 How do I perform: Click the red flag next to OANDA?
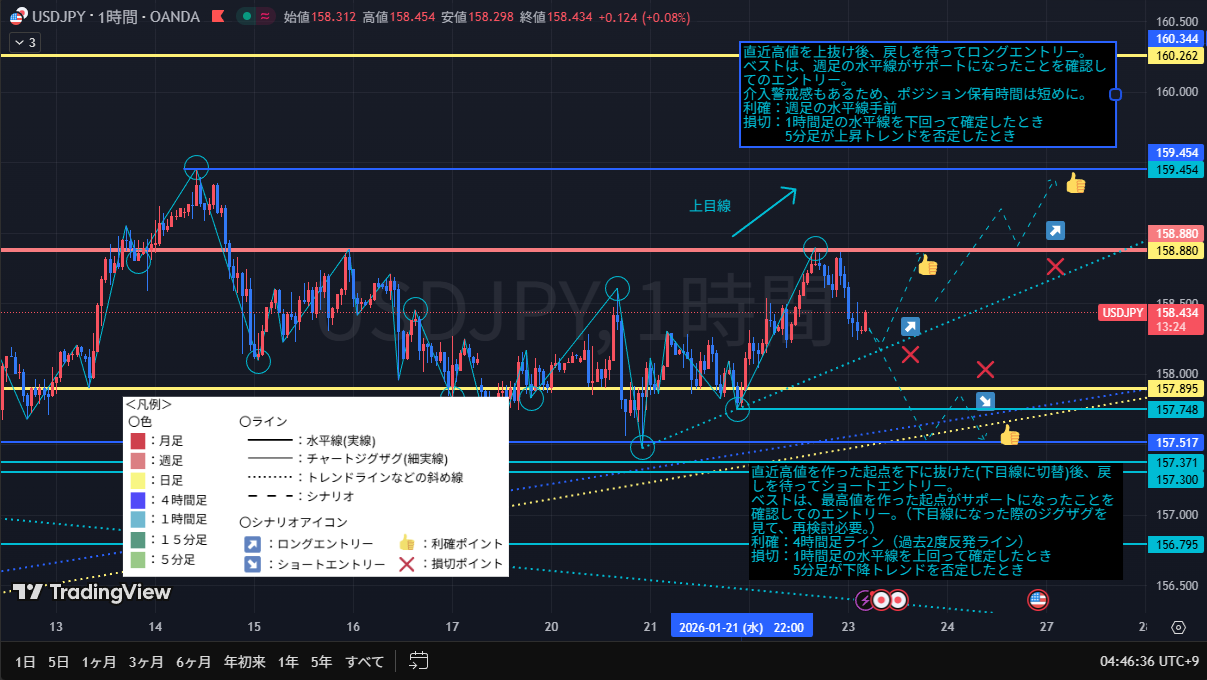click(x=220, y=16)
